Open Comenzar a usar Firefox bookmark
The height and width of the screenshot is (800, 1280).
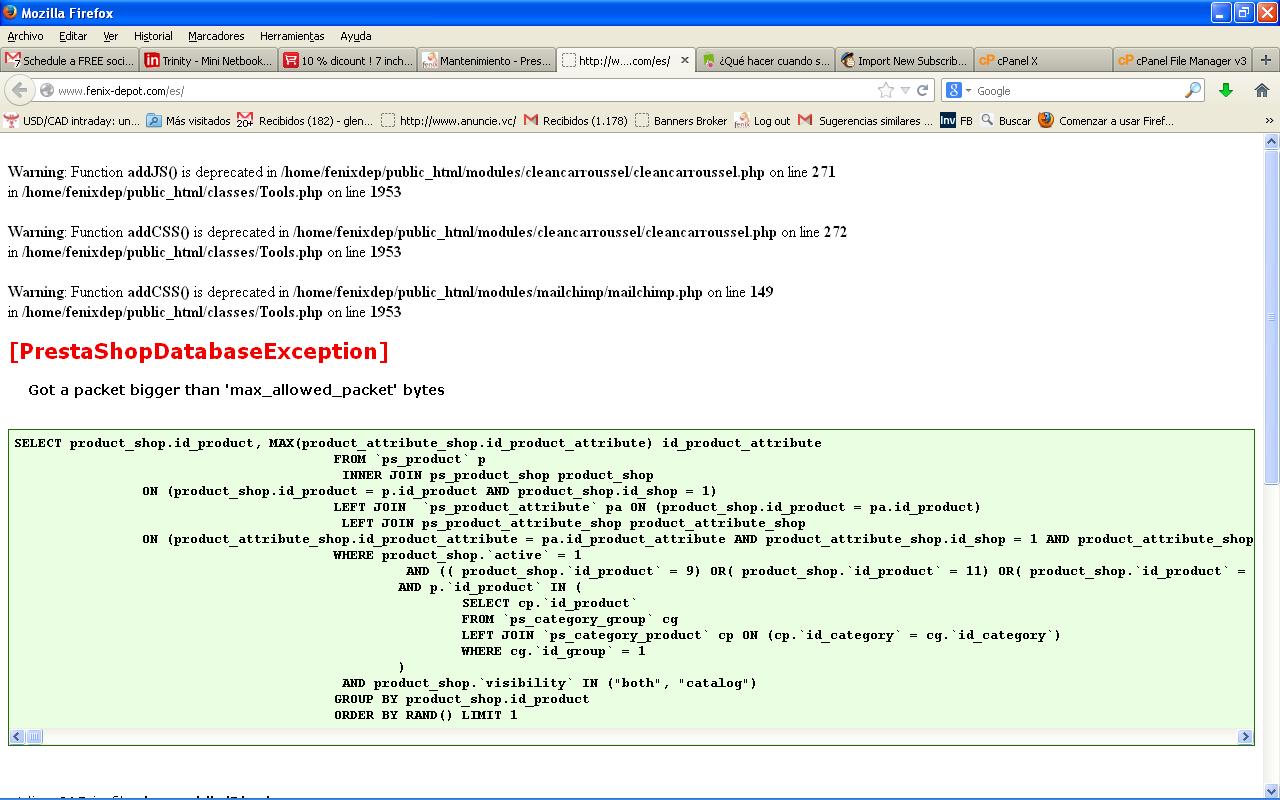tap(1106, 121)
